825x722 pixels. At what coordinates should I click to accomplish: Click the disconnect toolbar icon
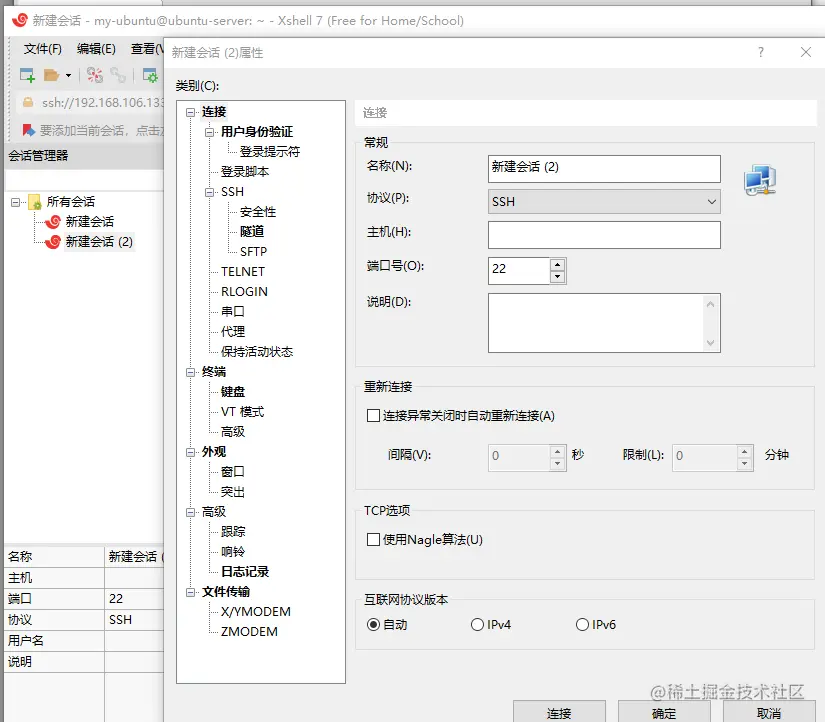pos(95,75)
